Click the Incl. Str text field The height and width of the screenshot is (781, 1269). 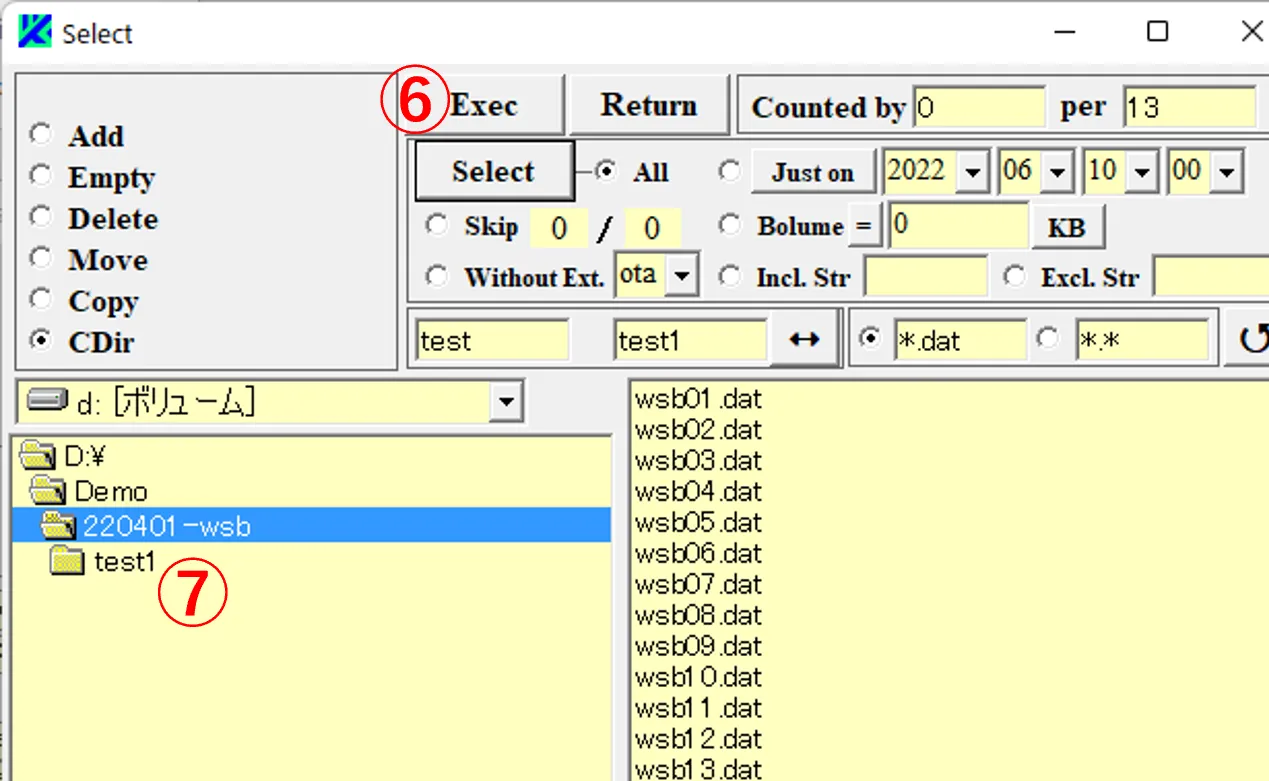point(925,277)
